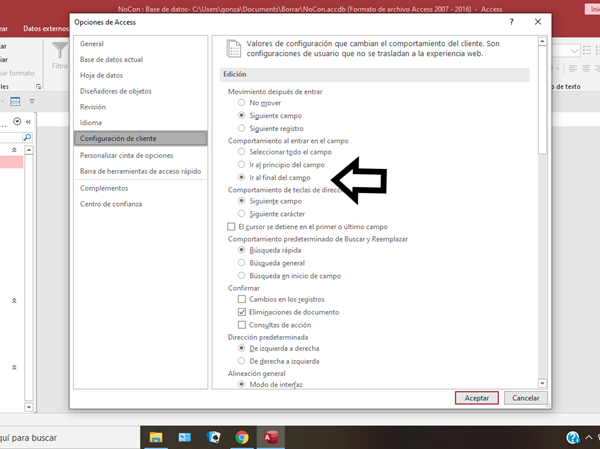Click navigation pane scroll up arrow
Screen dimensions: 600x449
pyautogui.click(x=29, y=150)
